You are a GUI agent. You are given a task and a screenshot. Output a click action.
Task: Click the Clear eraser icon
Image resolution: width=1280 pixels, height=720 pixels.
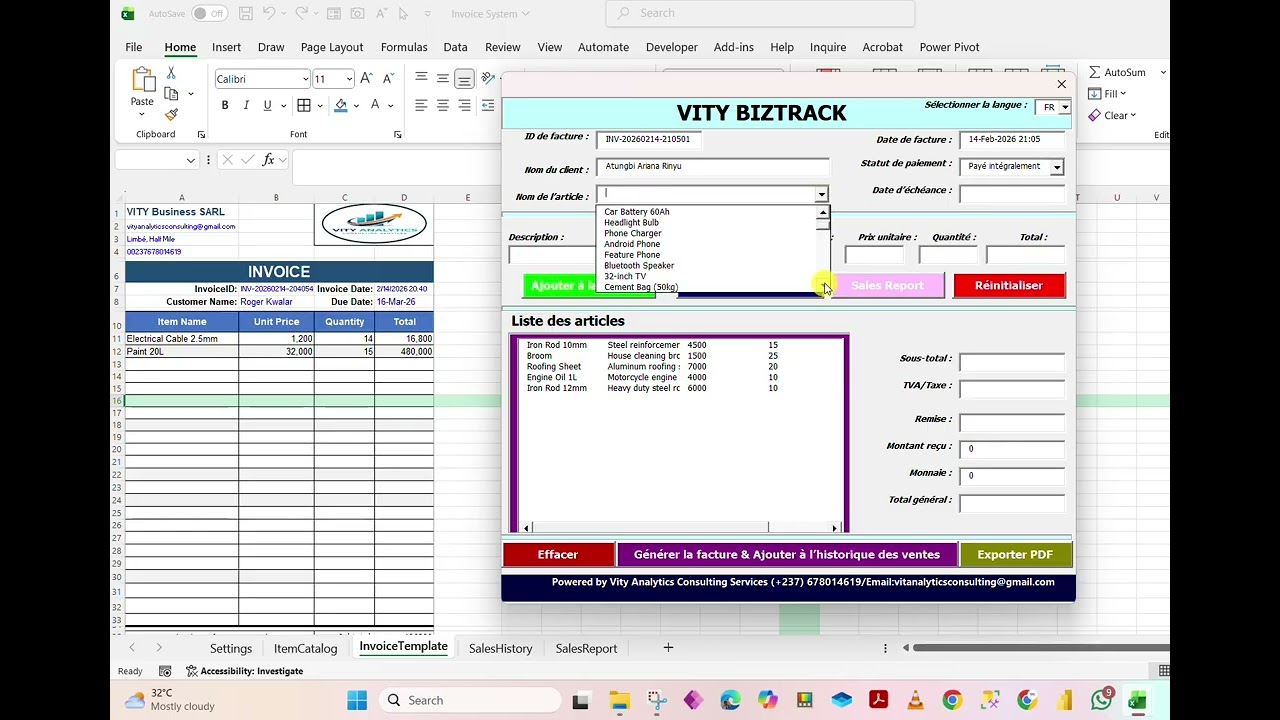[x=1095, y=115]
